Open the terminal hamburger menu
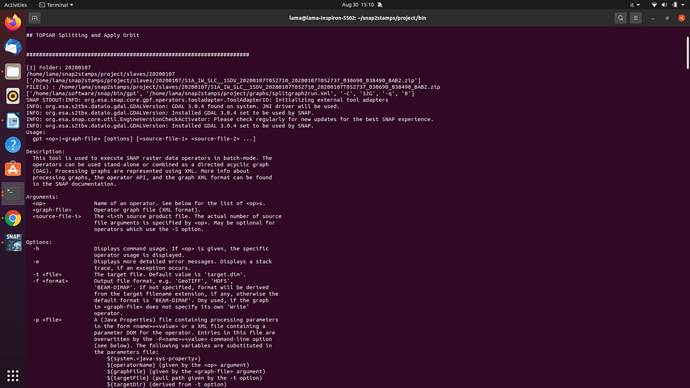690x388 pixels. pos(635,18)
